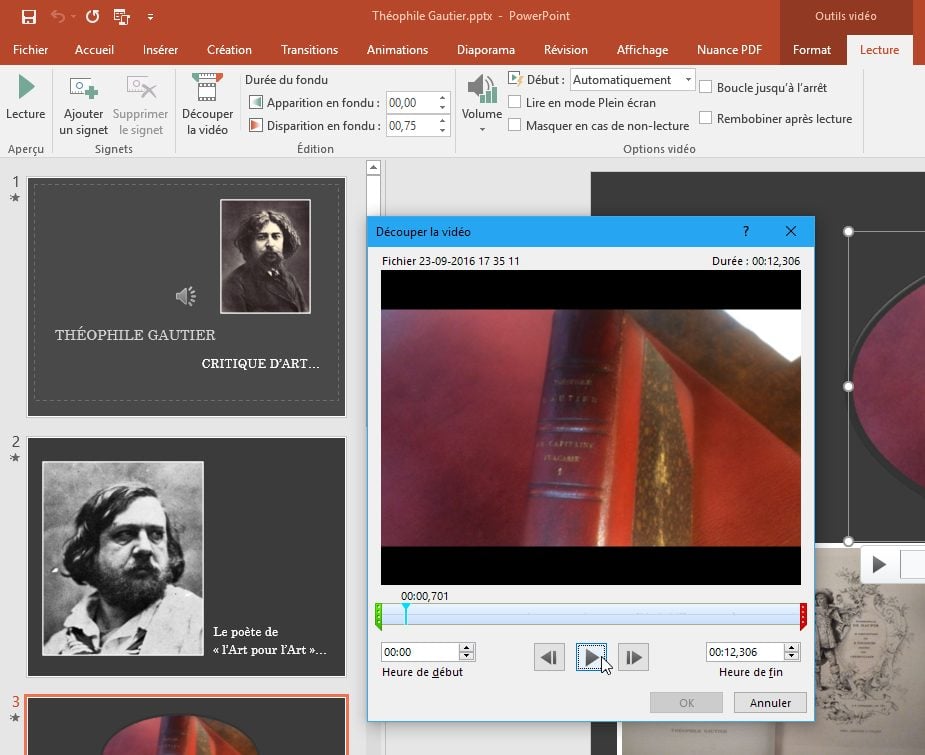Open the Transitions ribbon tab
This screenshot has height=755, width=925.
pos(309,50)
